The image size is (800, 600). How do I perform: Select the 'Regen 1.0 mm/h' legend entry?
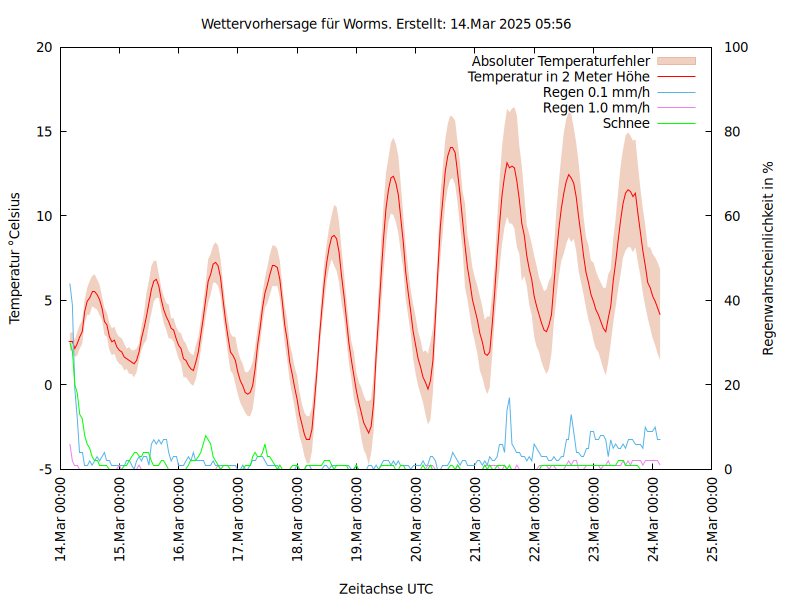596,108
